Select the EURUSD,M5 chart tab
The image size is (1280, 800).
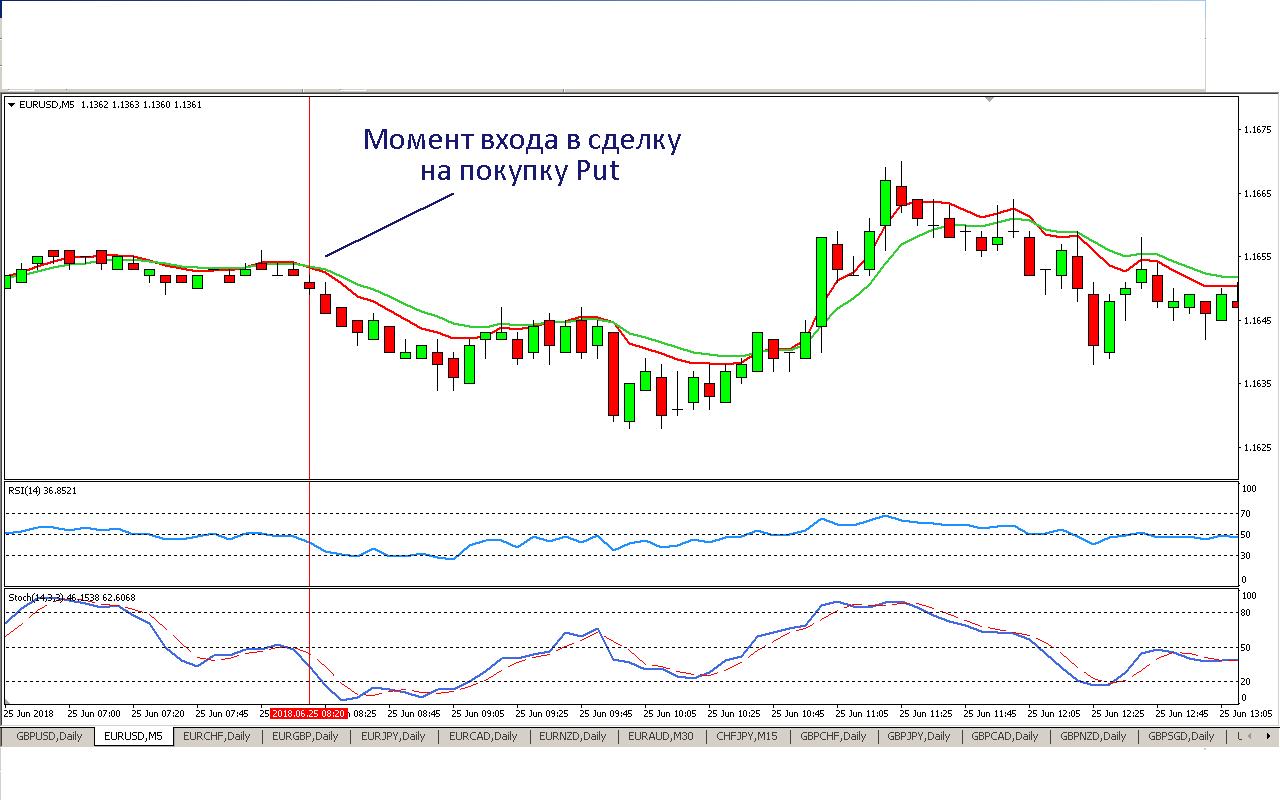pos(134,736)
